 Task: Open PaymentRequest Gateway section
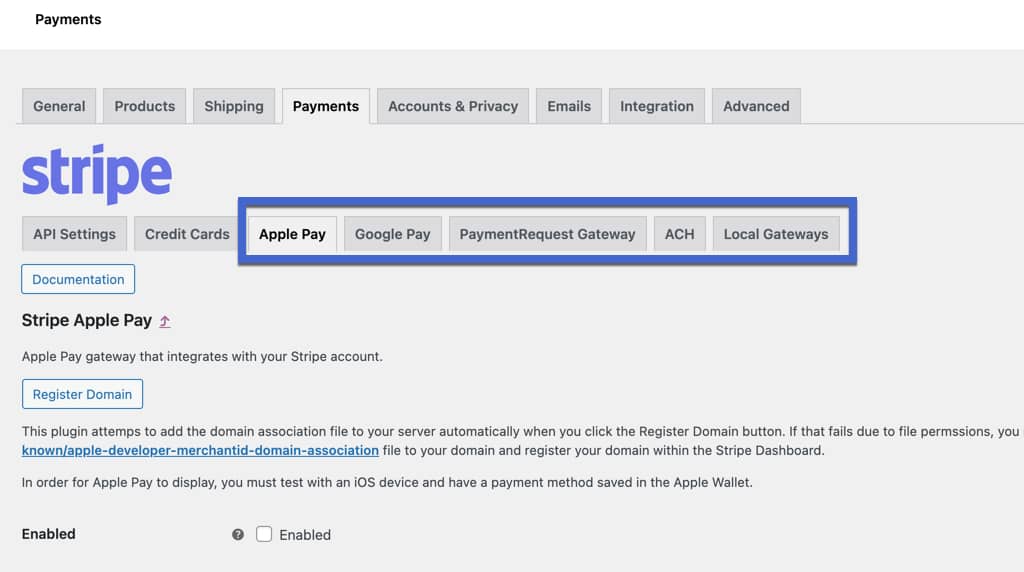547,234
